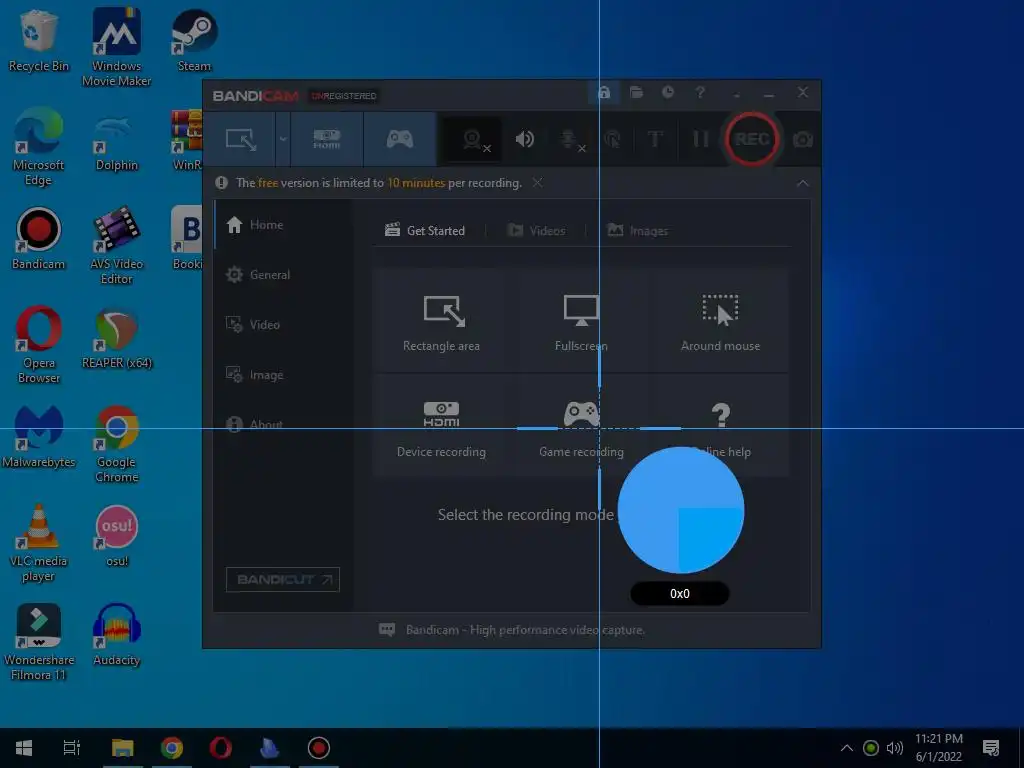Image resolution: width=1024 pixels, height=768 pixels.
Task: Collapse the Bandicam panel with up chevron
Action: click(803, 184)
